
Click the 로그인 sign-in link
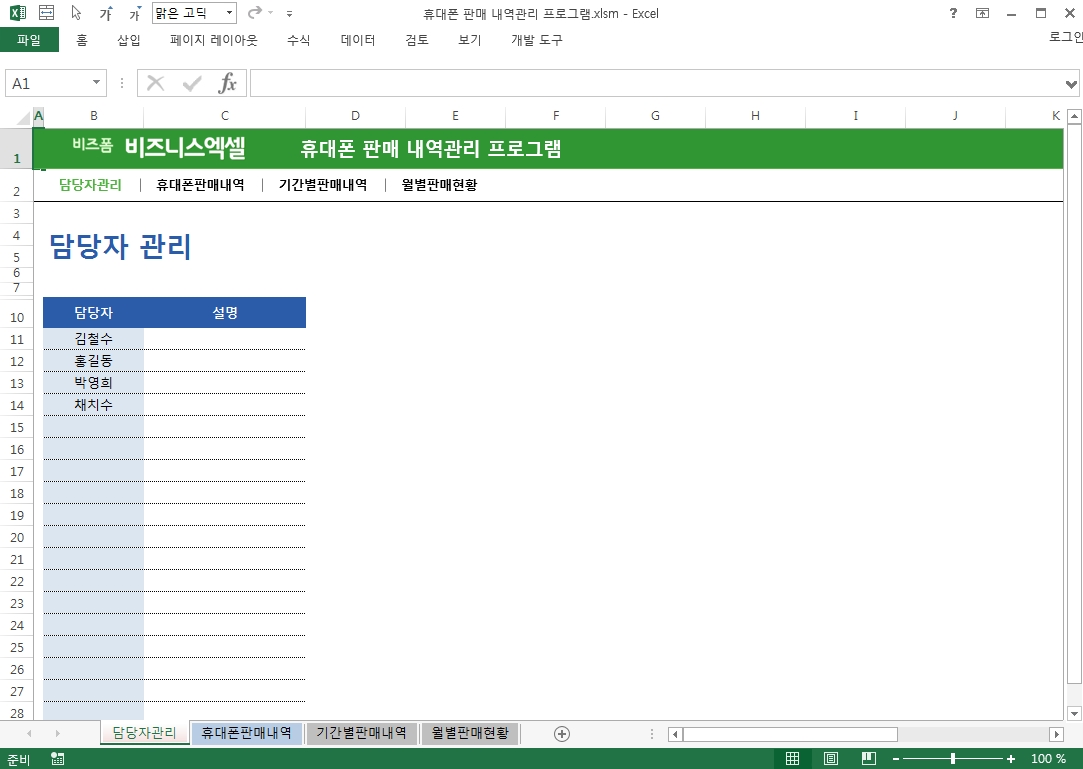1066,37
